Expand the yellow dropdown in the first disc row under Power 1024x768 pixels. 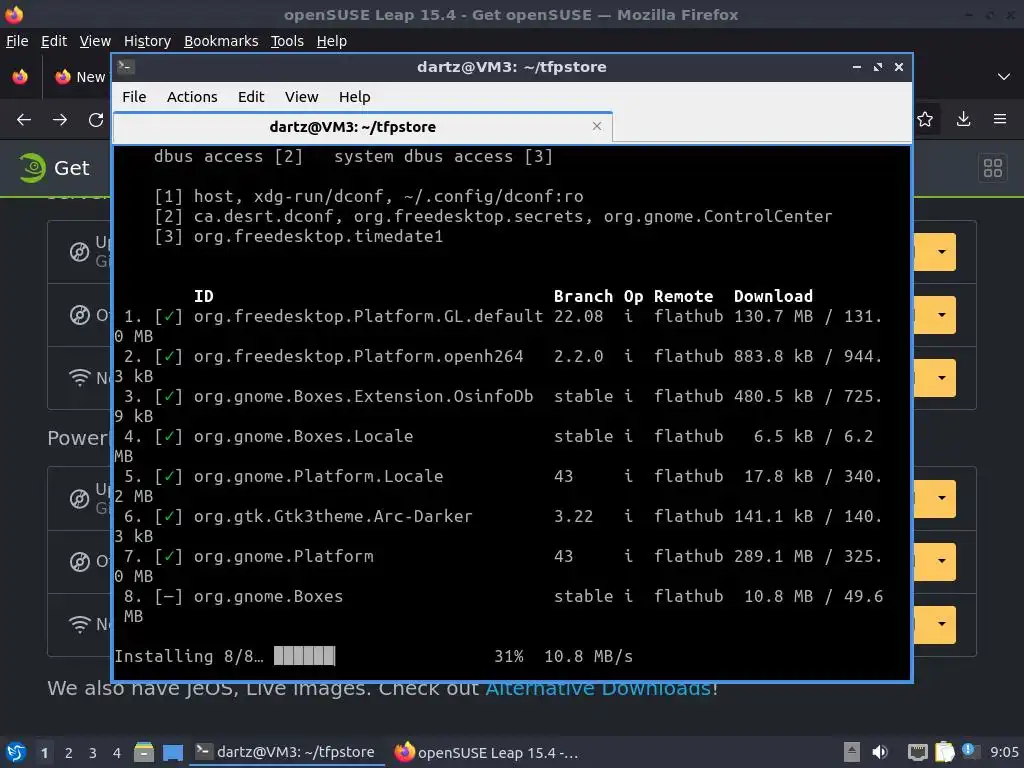pos(941,498)
